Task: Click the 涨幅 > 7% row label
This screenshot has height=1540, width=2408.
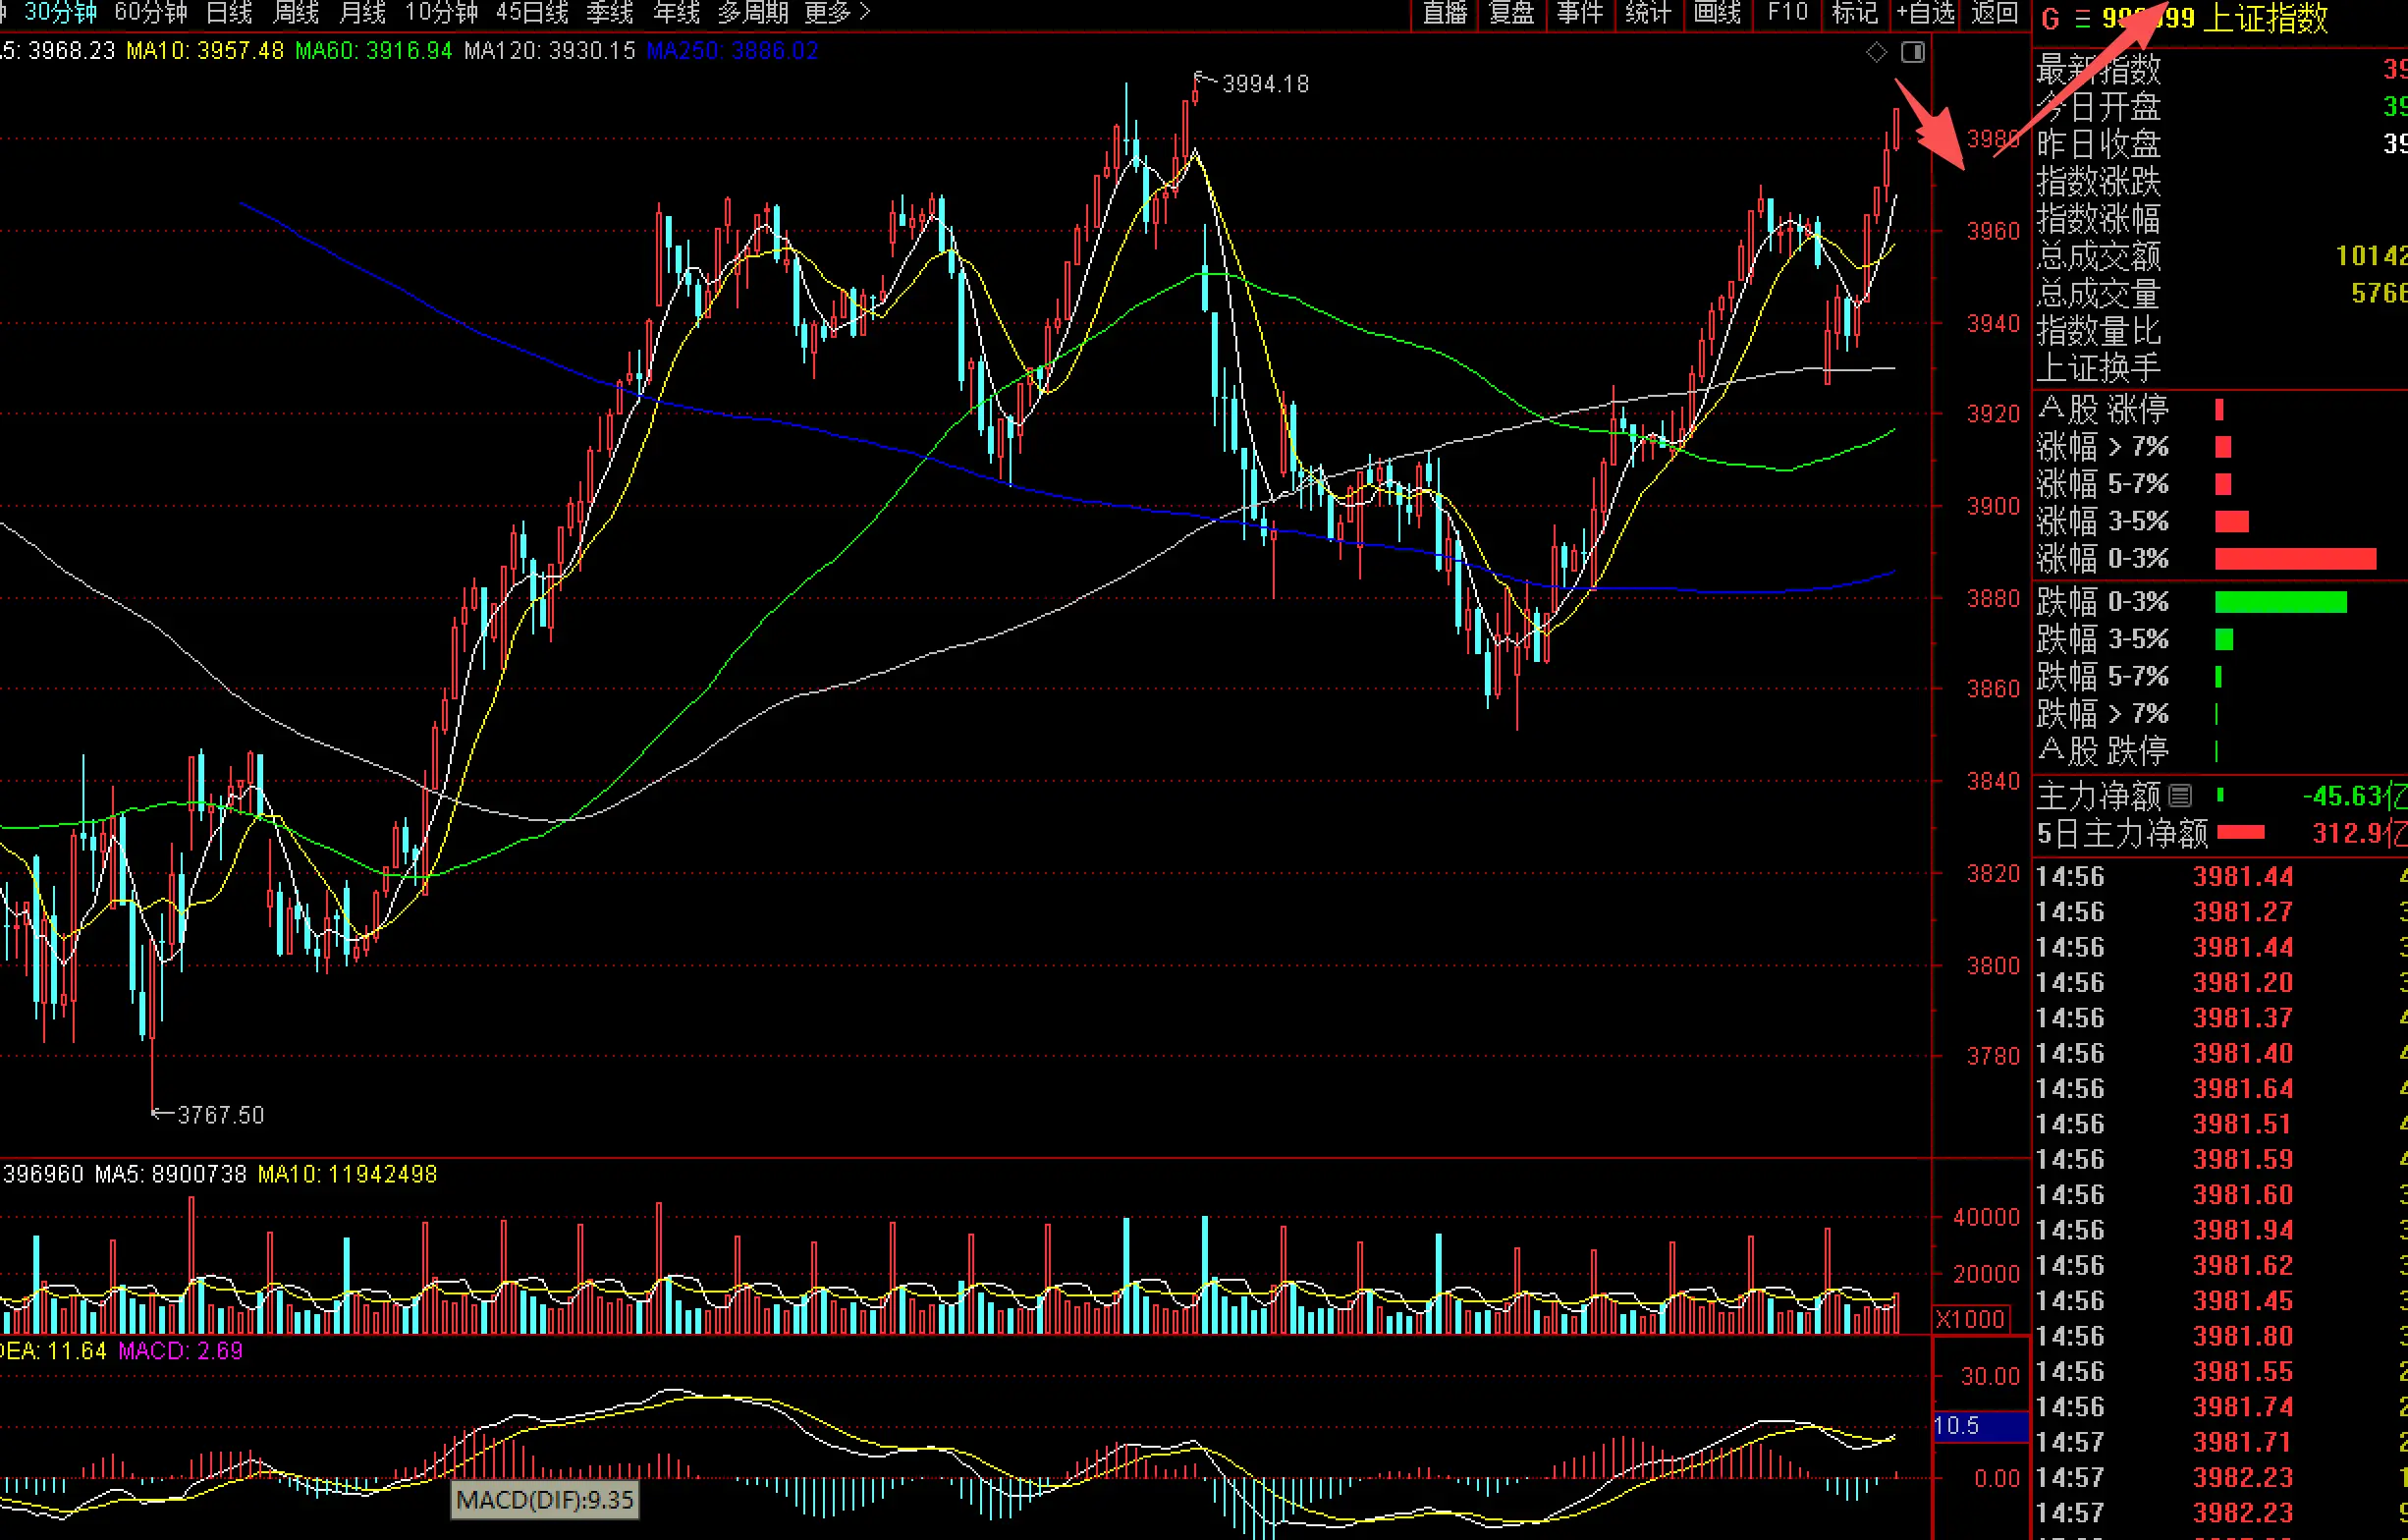Action: point(2103,446)
